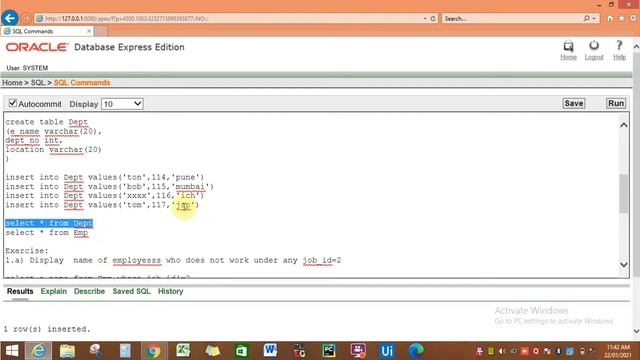Click the page scrollbar up arrow
This screenshot has width=640, height=360.
pyautogui.click(x=636, y=47)
